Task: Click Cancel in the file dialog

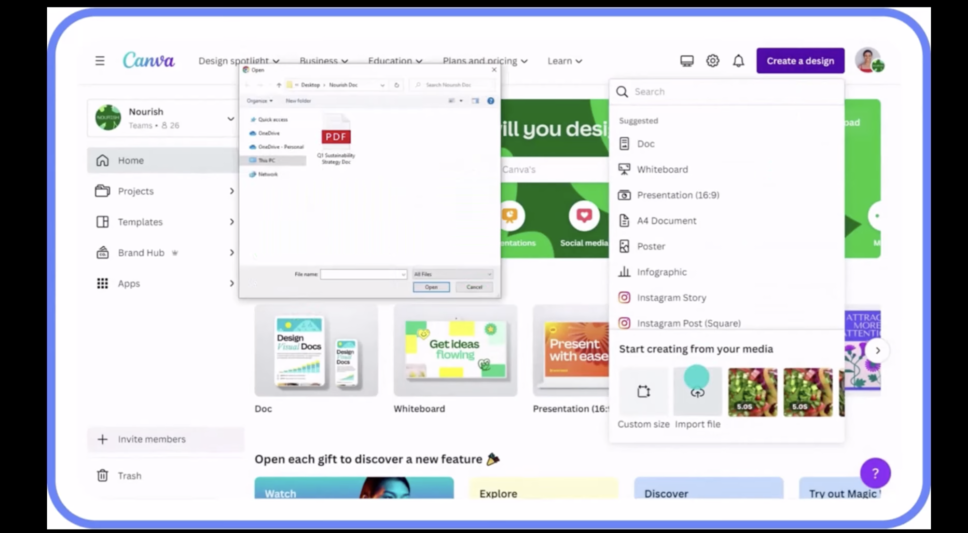Action: pos(474,287)
